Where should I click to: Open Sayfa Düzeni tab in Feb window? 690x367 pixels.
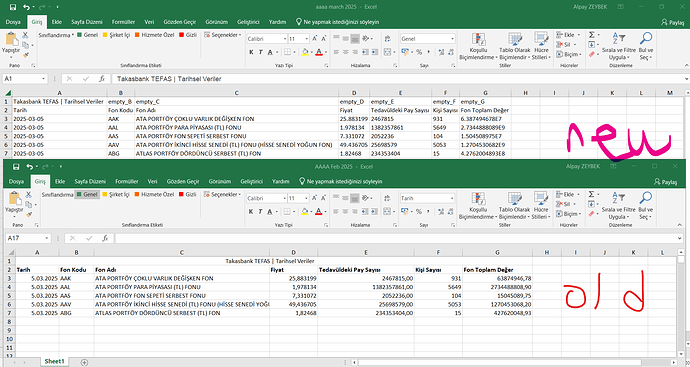pyautogui.click(x=90, y=181)
